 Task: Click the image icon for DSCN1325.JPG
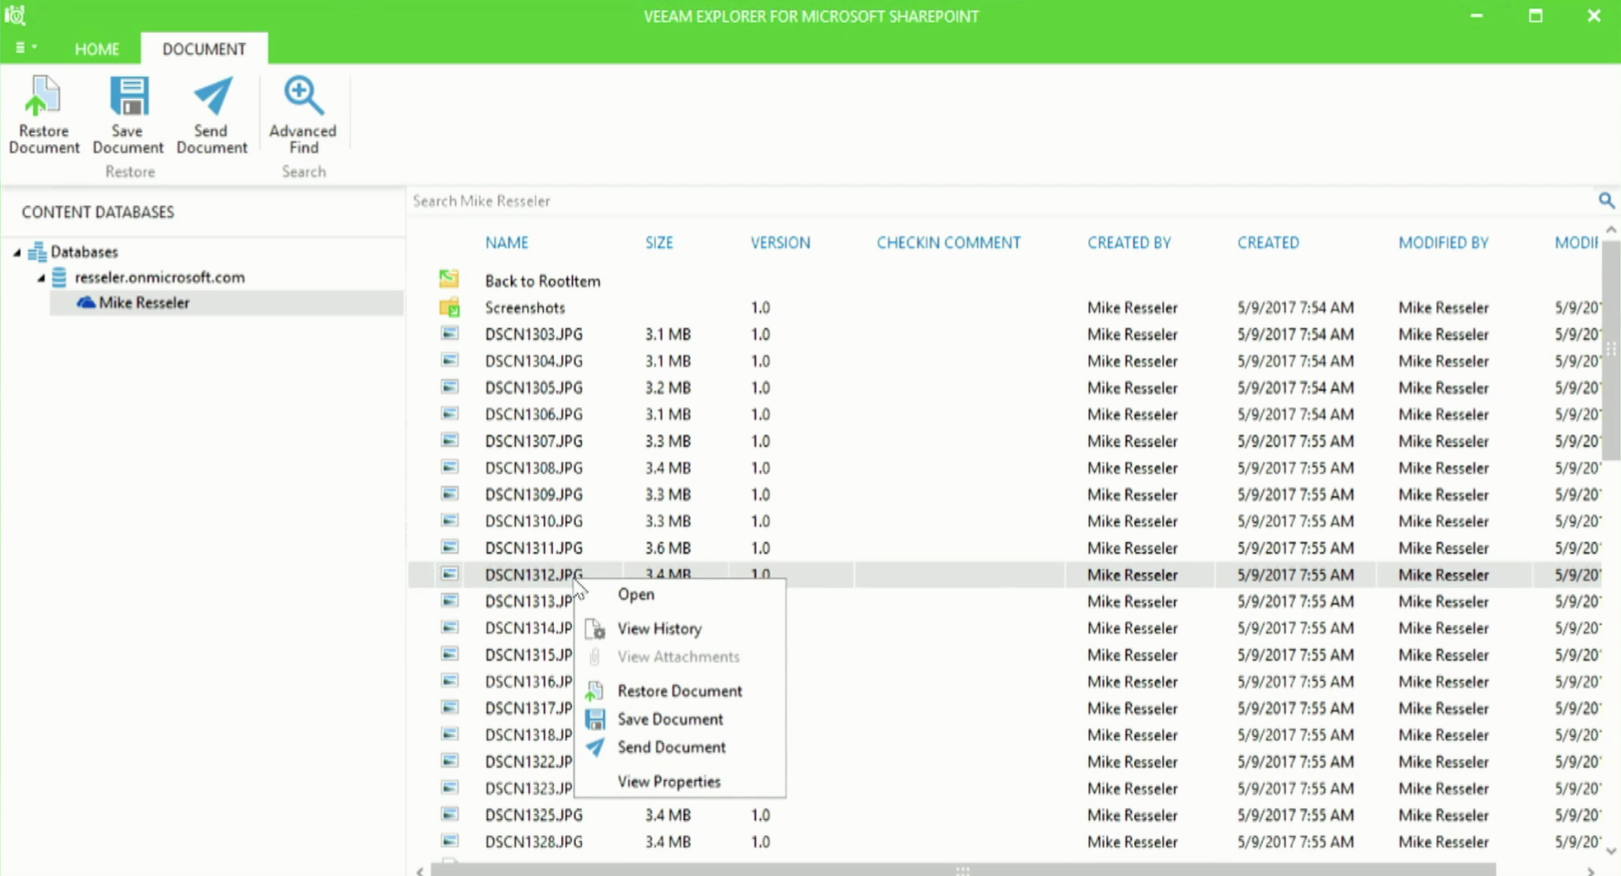[450, 814]
